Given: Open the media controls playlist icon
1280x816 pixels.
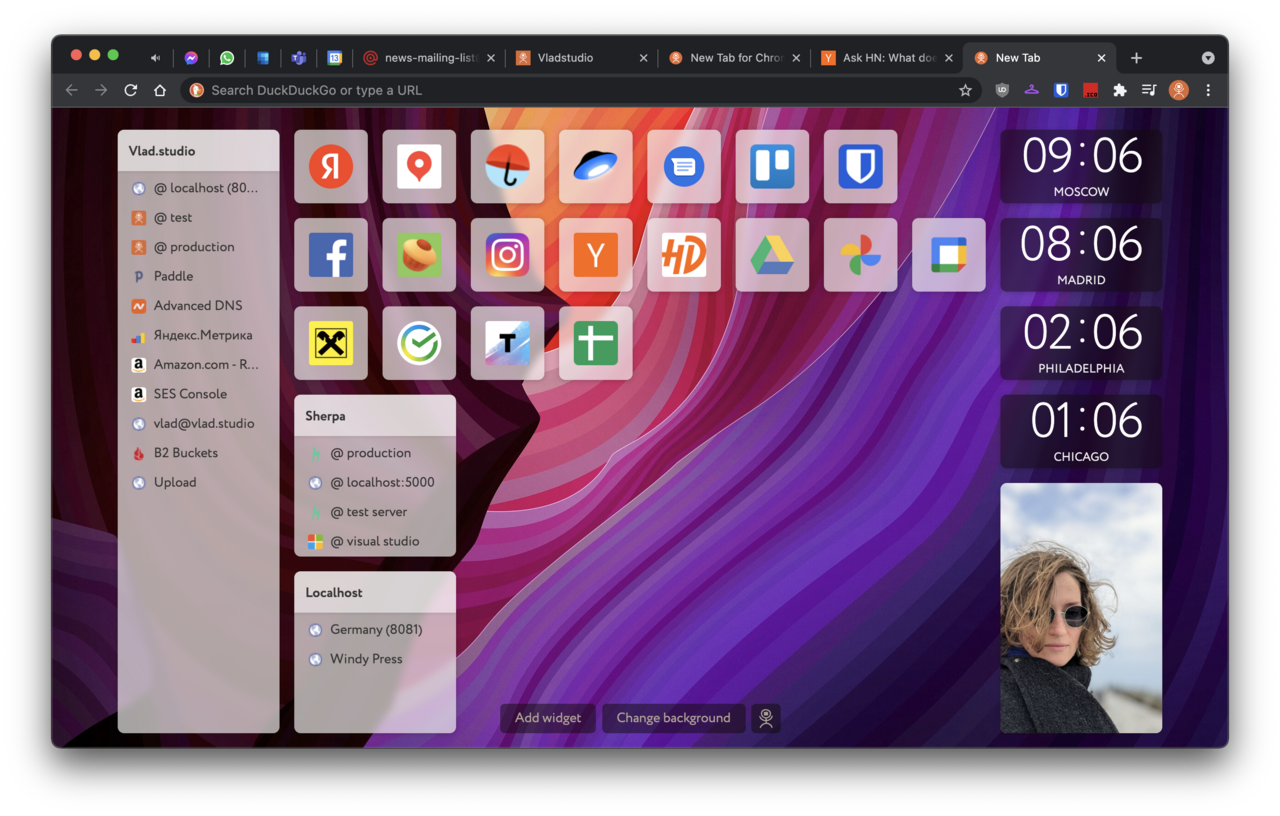Looking at the screenshot, I should 1149,90.
